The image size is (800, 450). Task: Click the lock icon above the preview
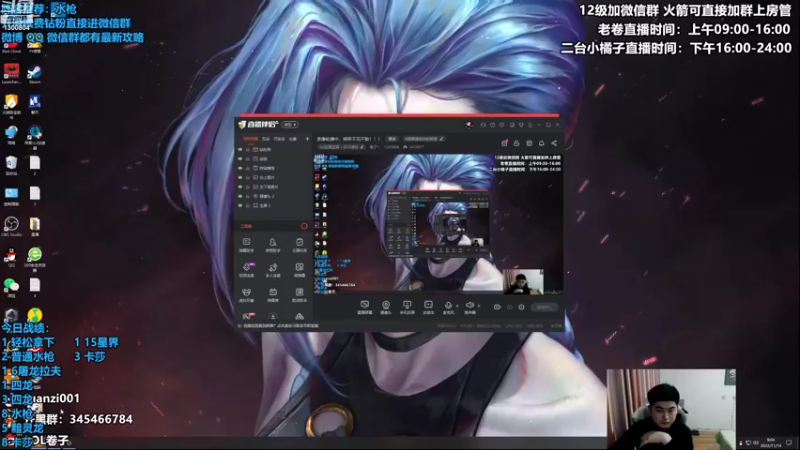(516, 143)
